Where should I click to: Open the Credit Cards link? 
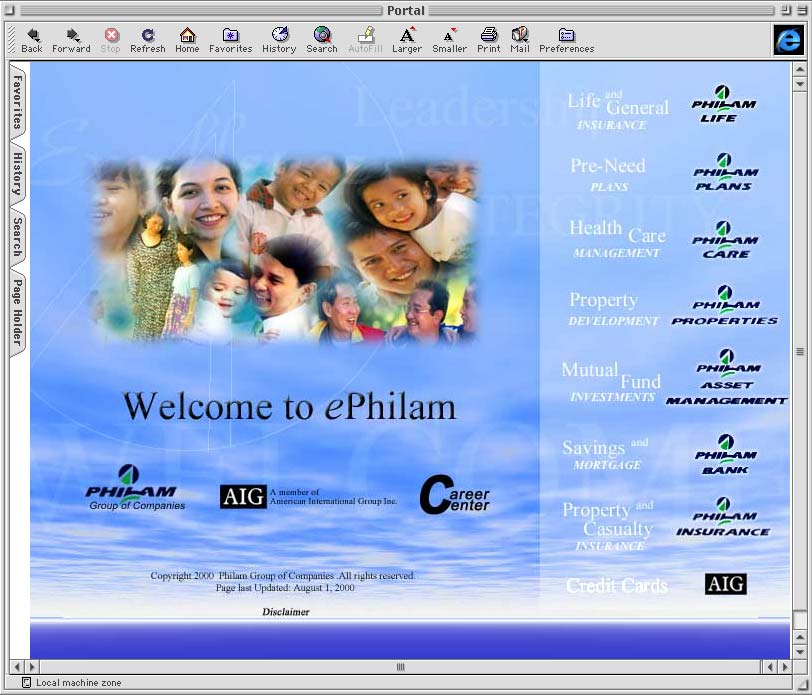(617, 585)
